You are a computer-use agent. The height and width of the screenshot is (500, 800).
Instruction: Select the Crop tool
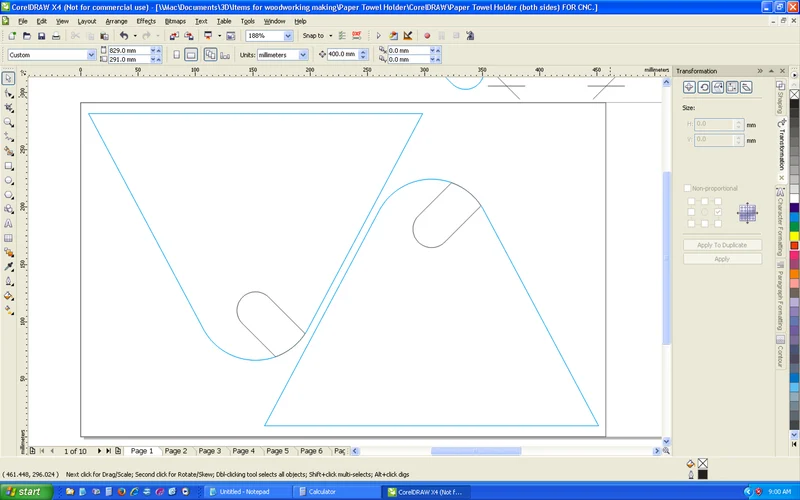(x=9, y=108)
